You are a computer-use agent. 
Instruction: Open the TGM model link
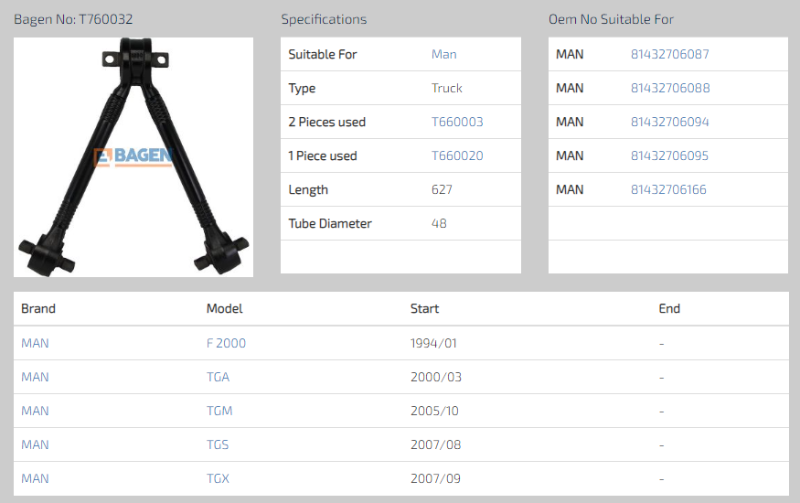tap(219, 411)
